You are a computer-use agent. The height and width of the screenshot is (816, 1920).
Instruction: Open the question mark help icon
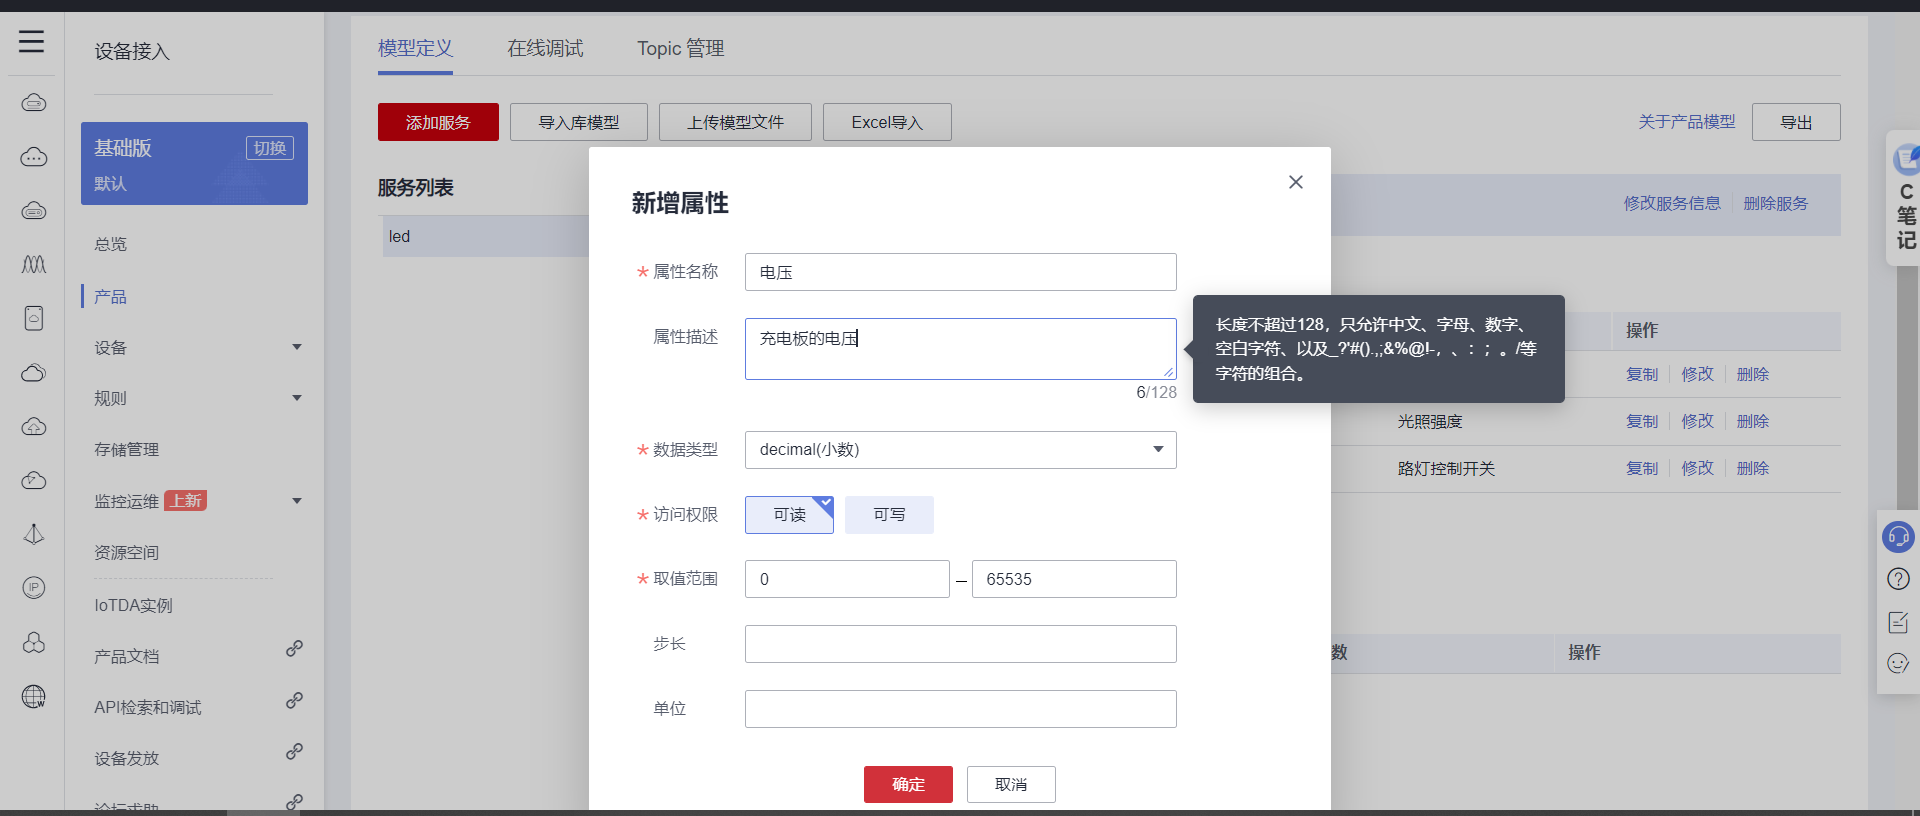[x=1898, y=579]
